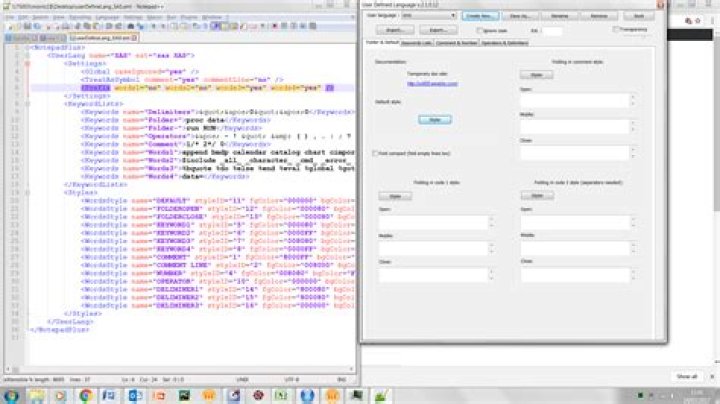Collapse the Styles fold marker on line 19
Screen dimensions: 720x404
(x=27, y=193)
